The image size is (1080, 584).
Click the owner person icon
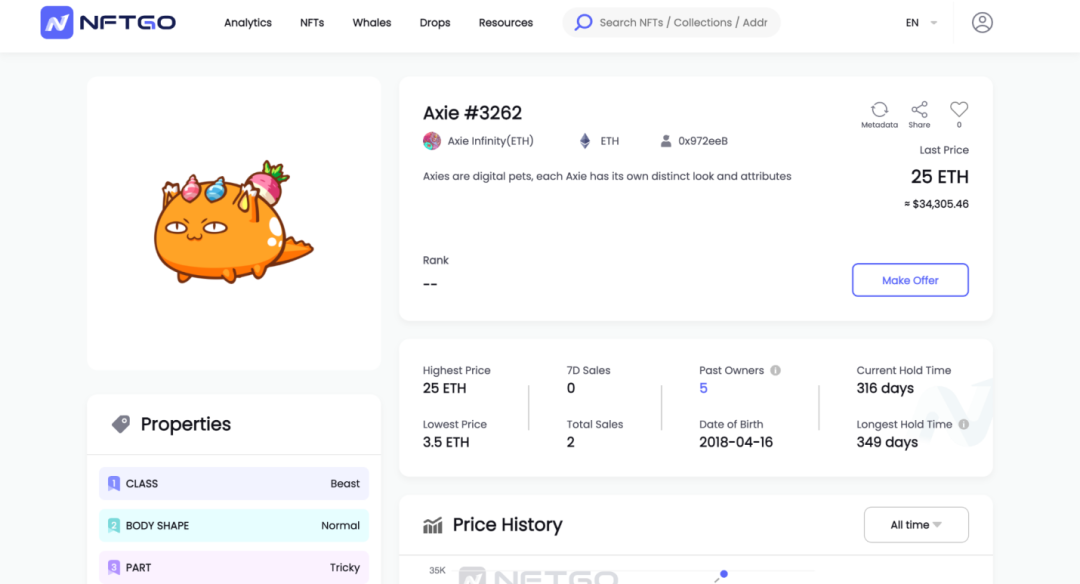[666, 141]
